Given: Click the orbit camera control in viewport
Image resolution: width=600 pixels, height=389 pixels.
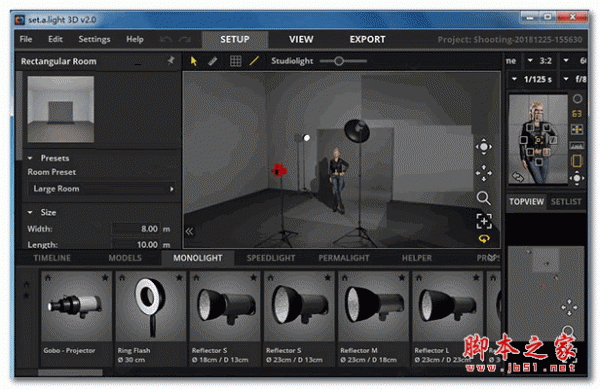Looking at the screenshot, I should click(x=484, y=147).
